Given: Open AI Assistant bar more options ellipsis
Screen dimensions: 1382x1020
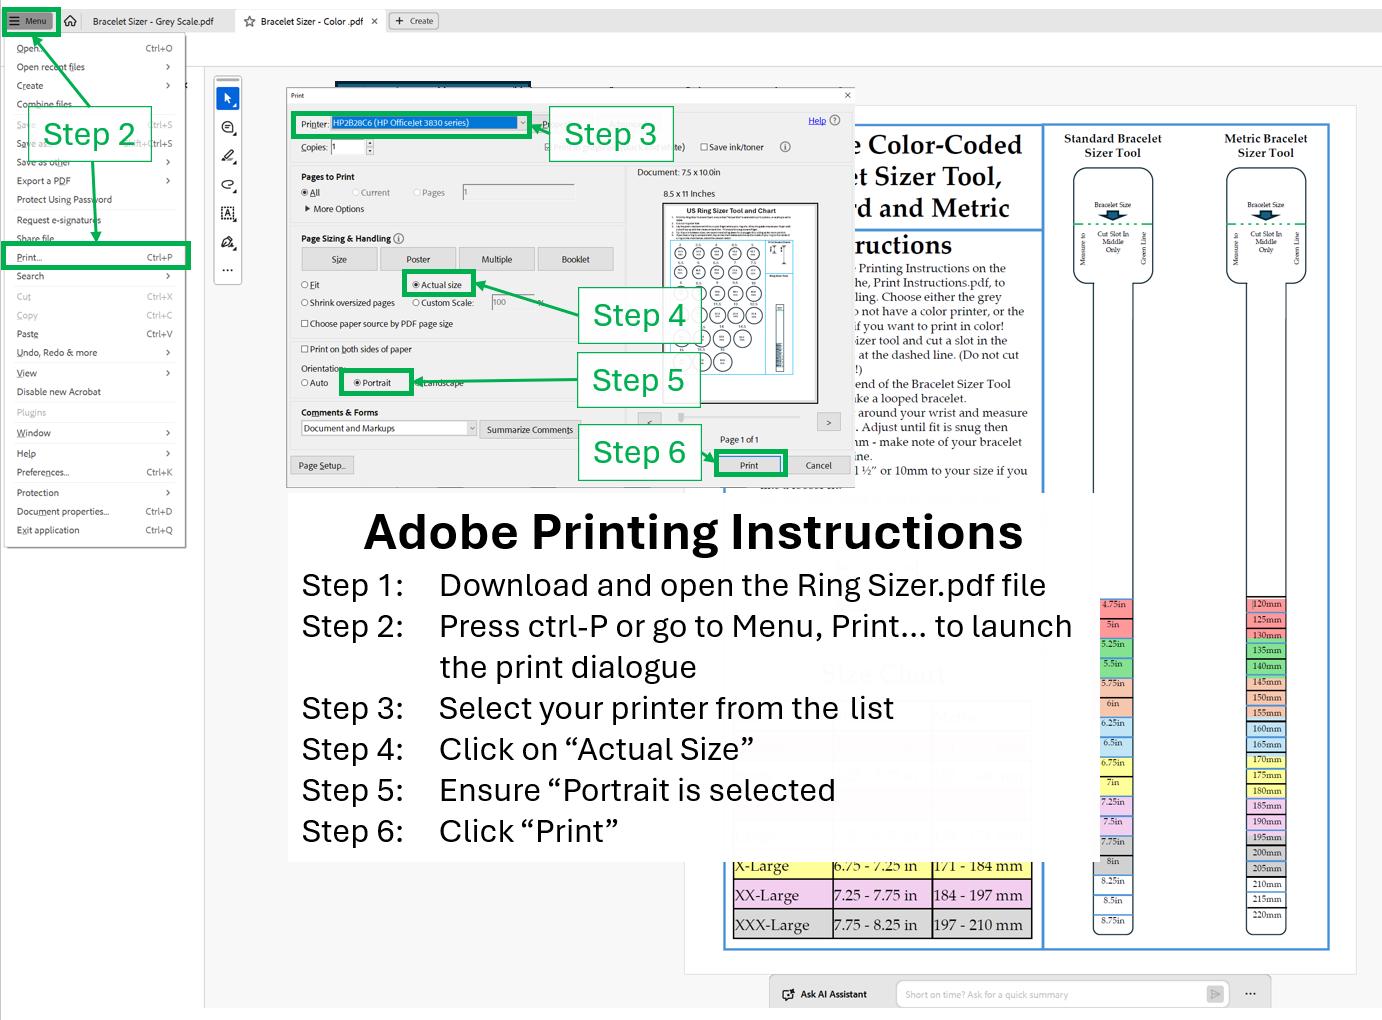Looking at the screenshot, I should click(x=1250, y=994).
